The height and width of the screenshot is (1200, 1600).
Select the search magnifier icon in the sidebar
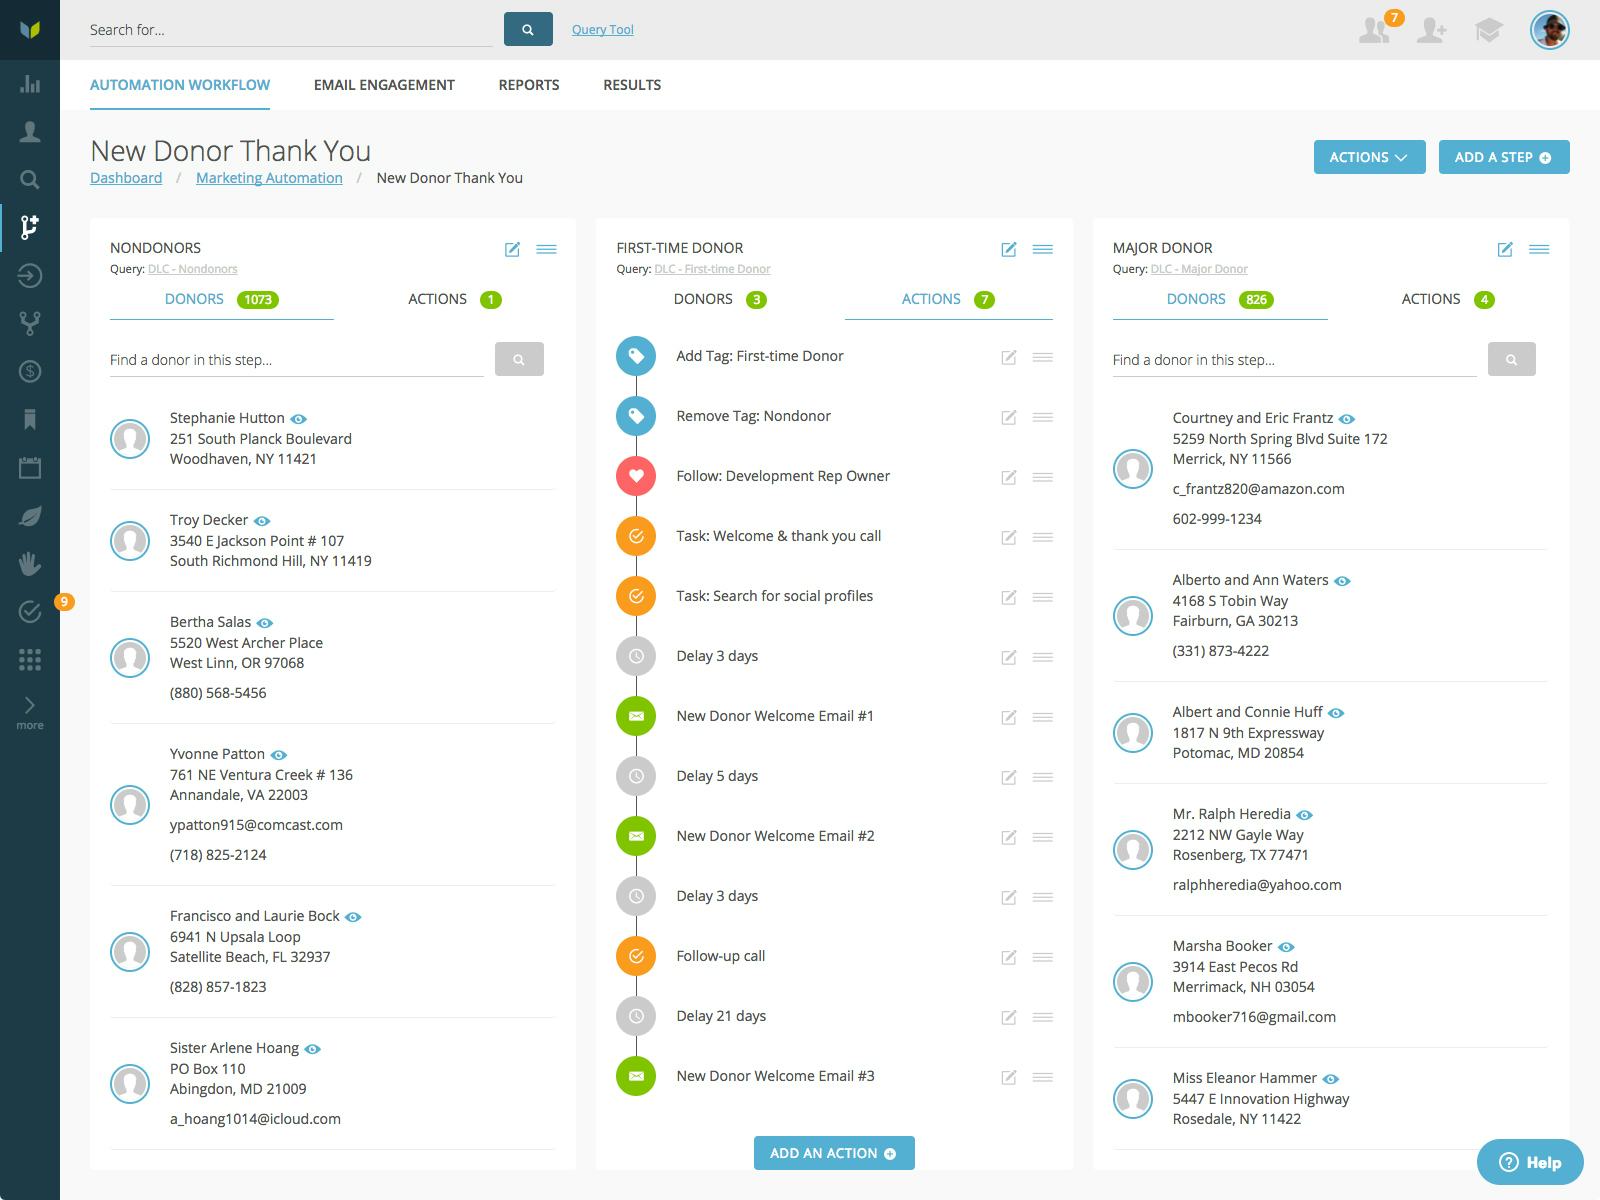(x=30, y=178)
